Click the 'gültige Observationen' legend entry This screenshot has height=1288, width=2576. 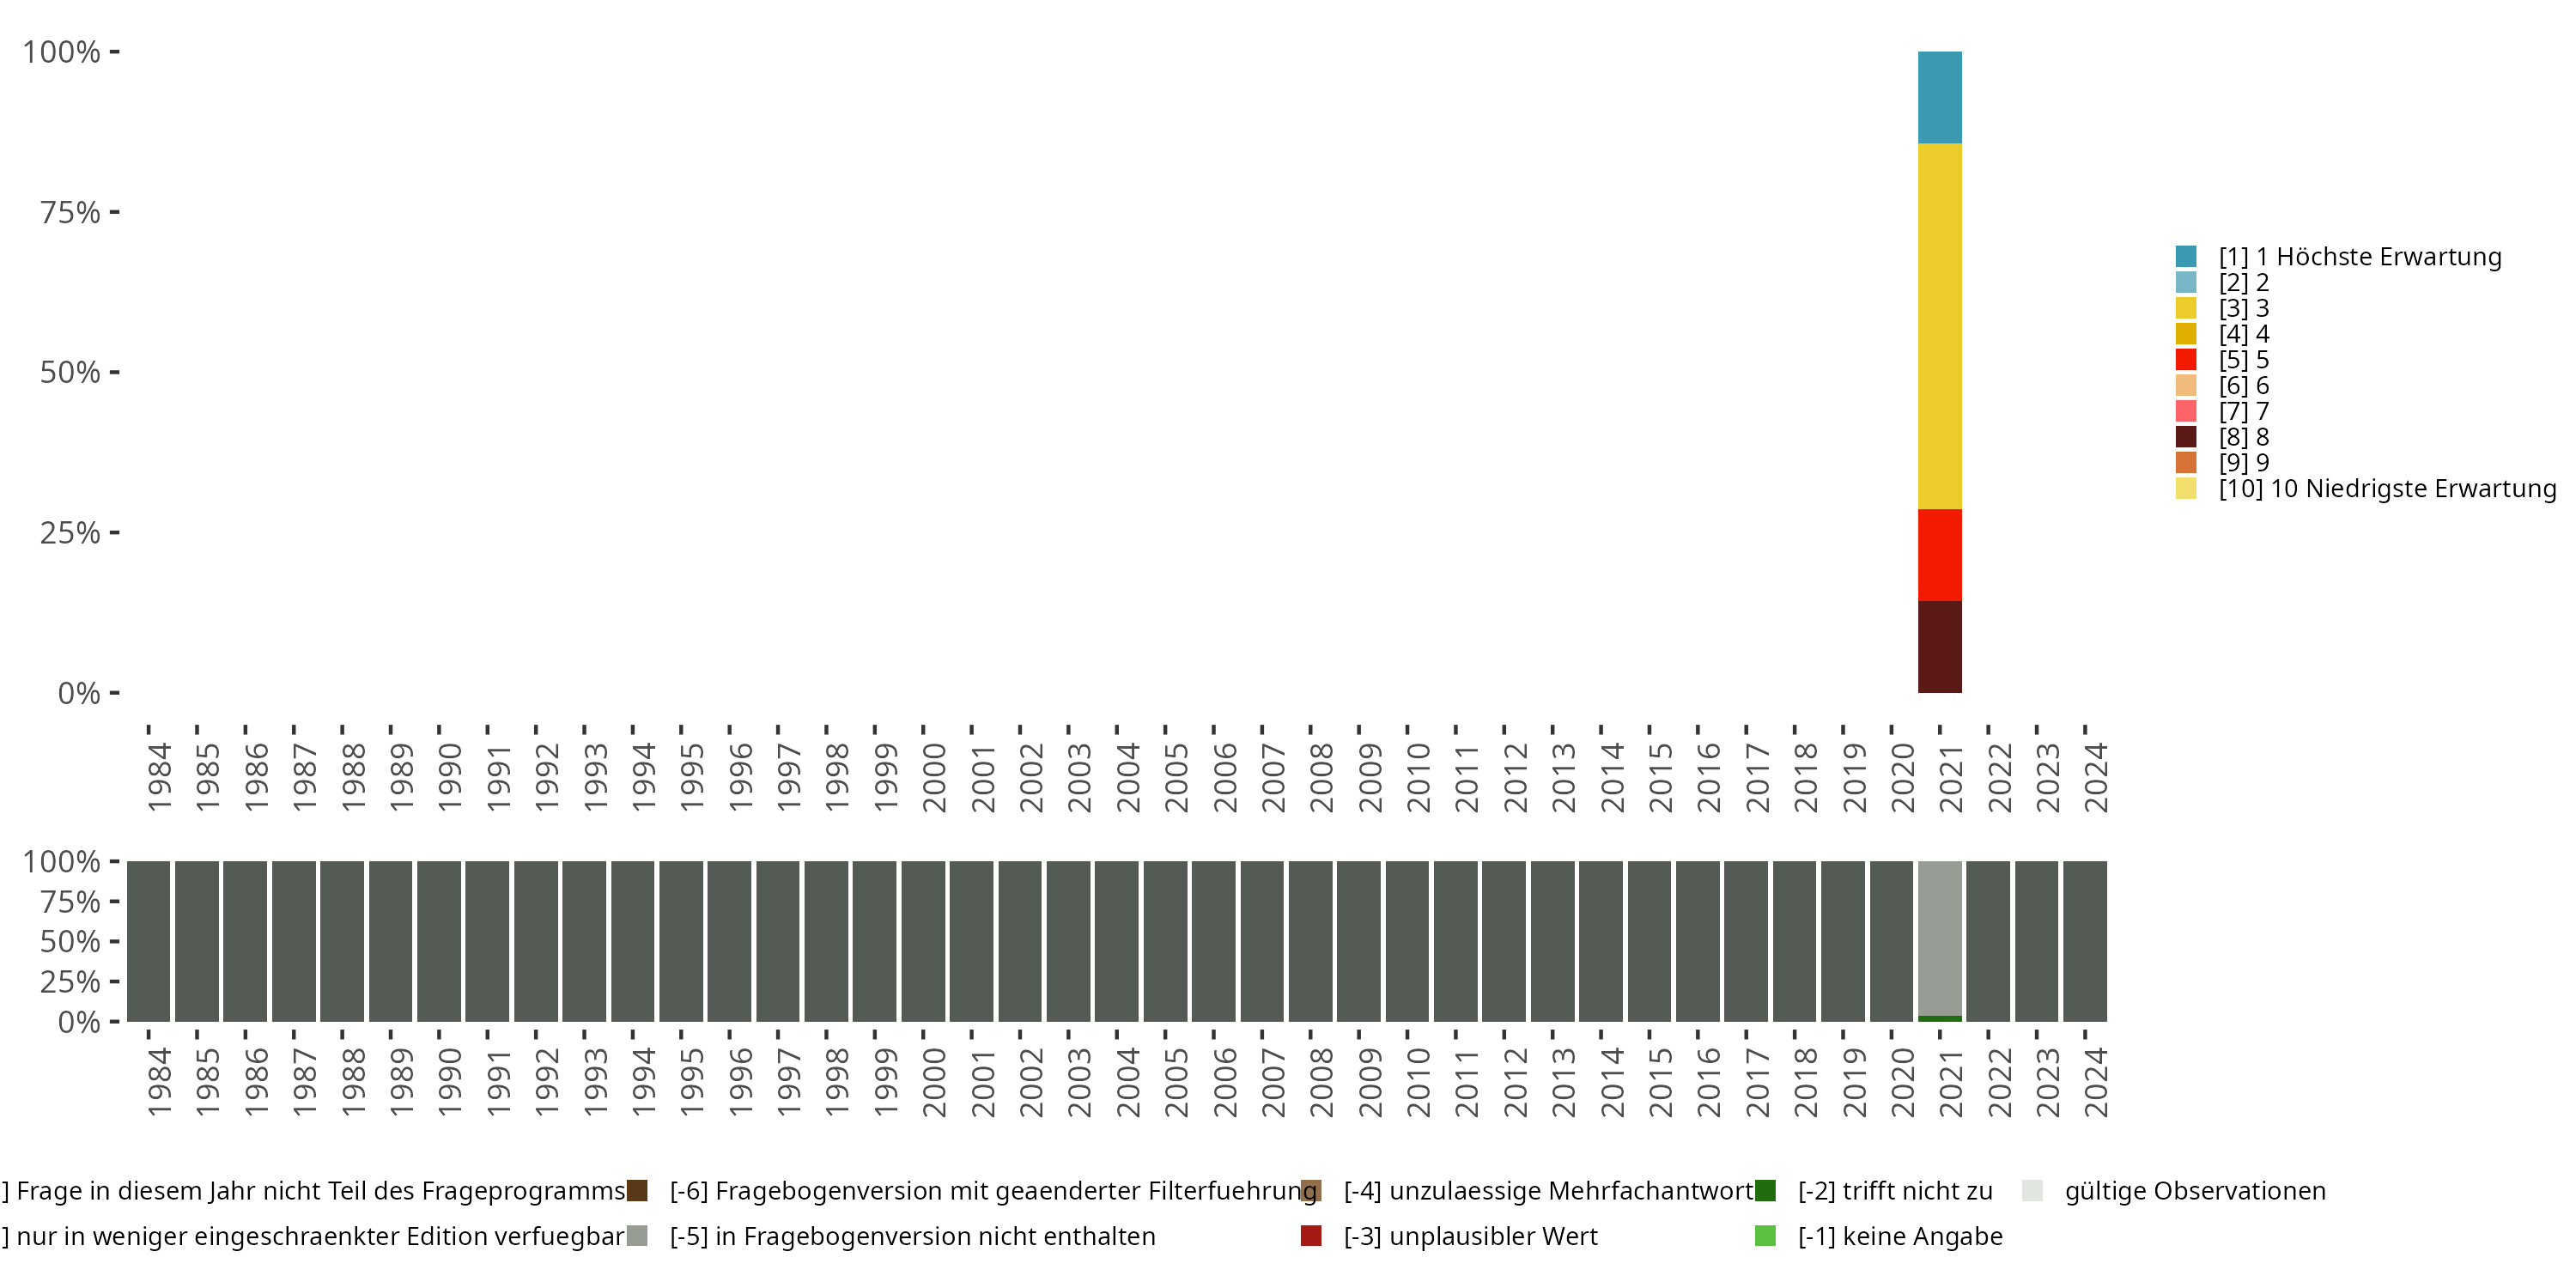(x=2194, y=1191)
